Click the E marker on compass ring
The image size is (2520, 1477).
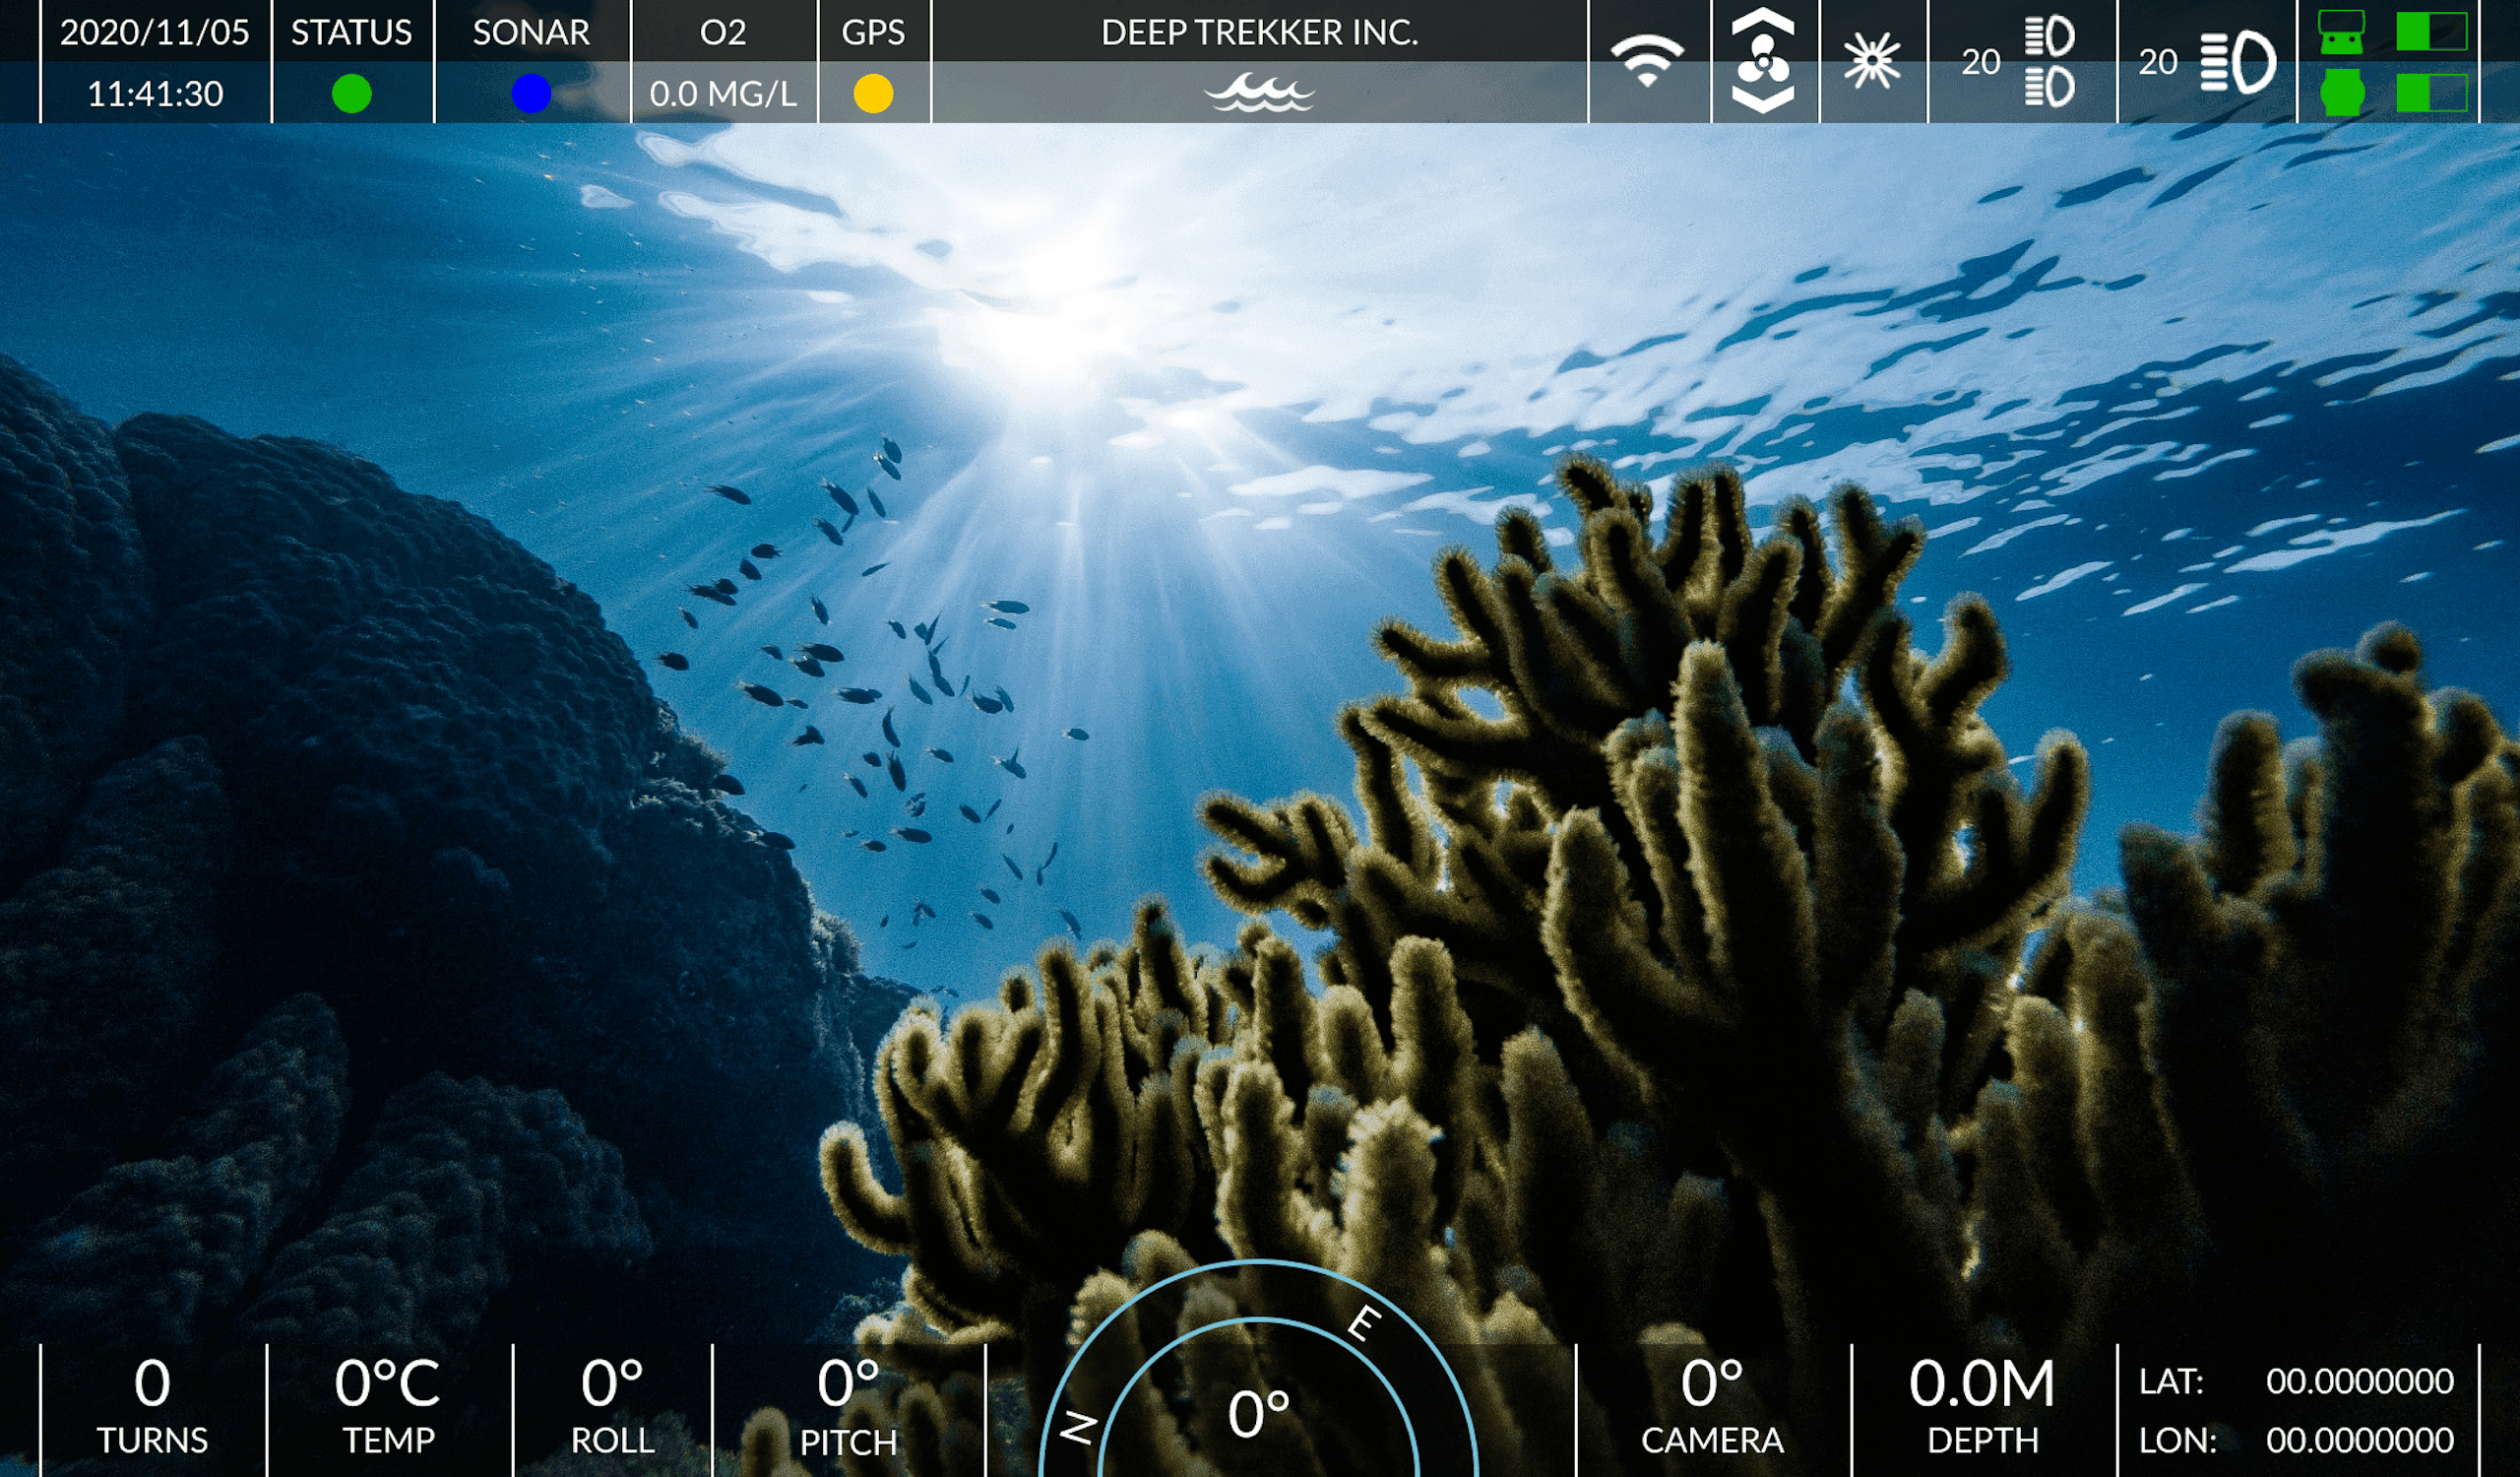click(x=1364, y=1323)
